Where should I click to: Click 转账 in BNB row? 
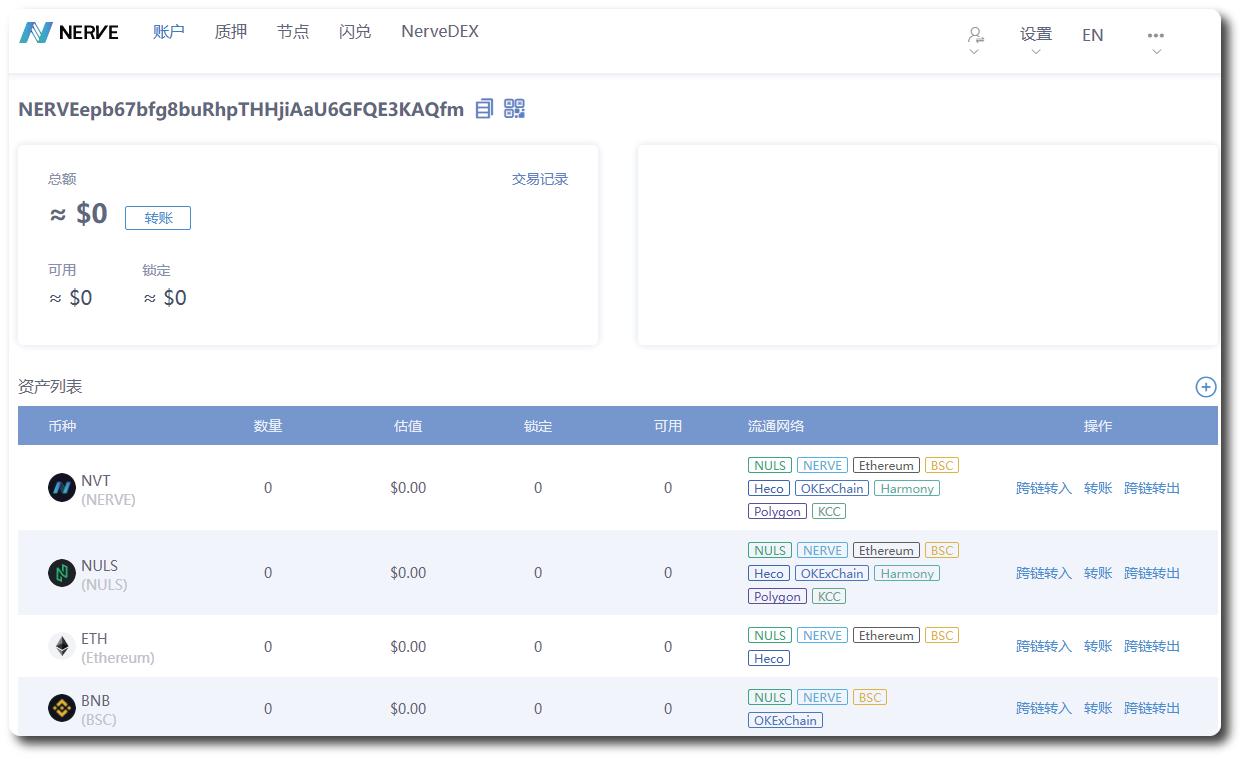1098,708
